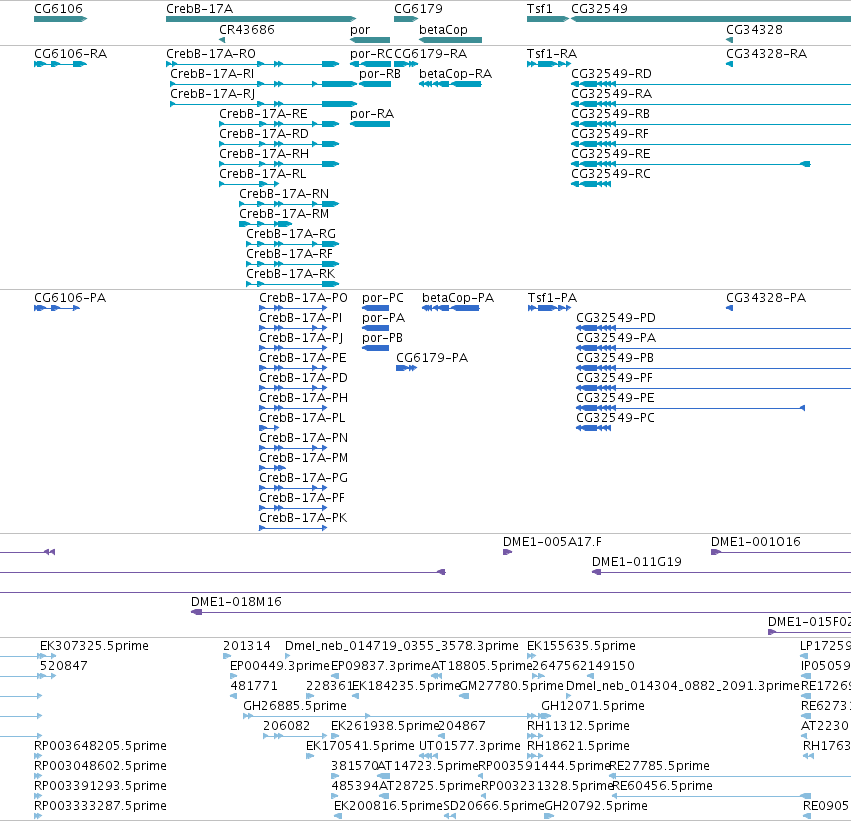Click the por gene label
The width and height of the screenshot is (851, 821).
click(x=360, y=30)
